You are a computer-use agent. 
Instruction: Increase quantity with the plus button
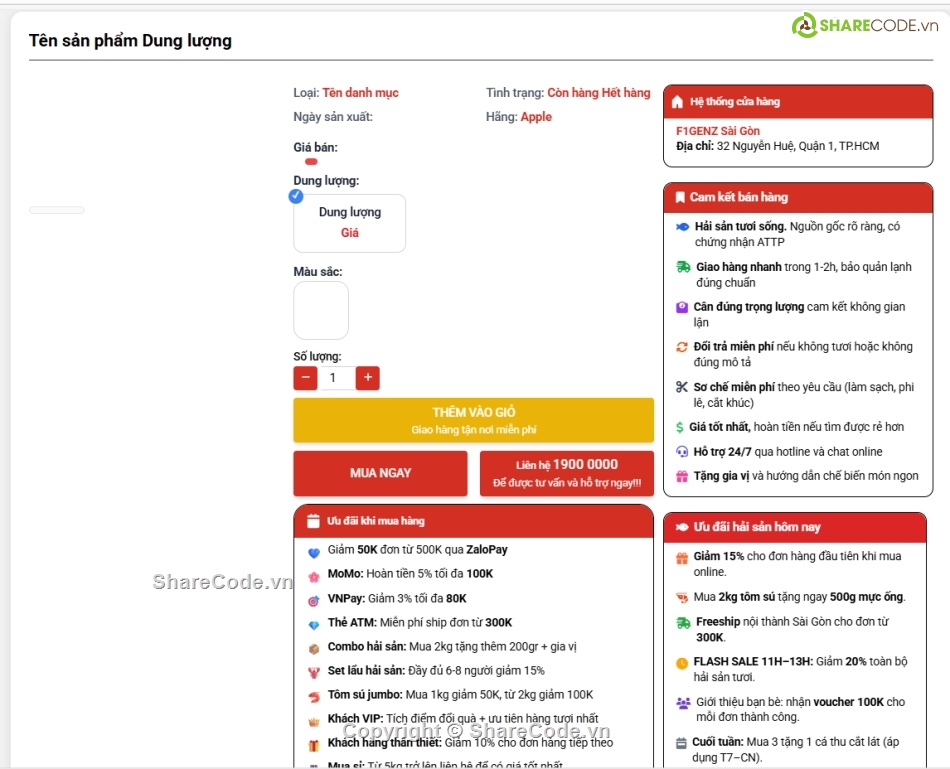point(368,378)
